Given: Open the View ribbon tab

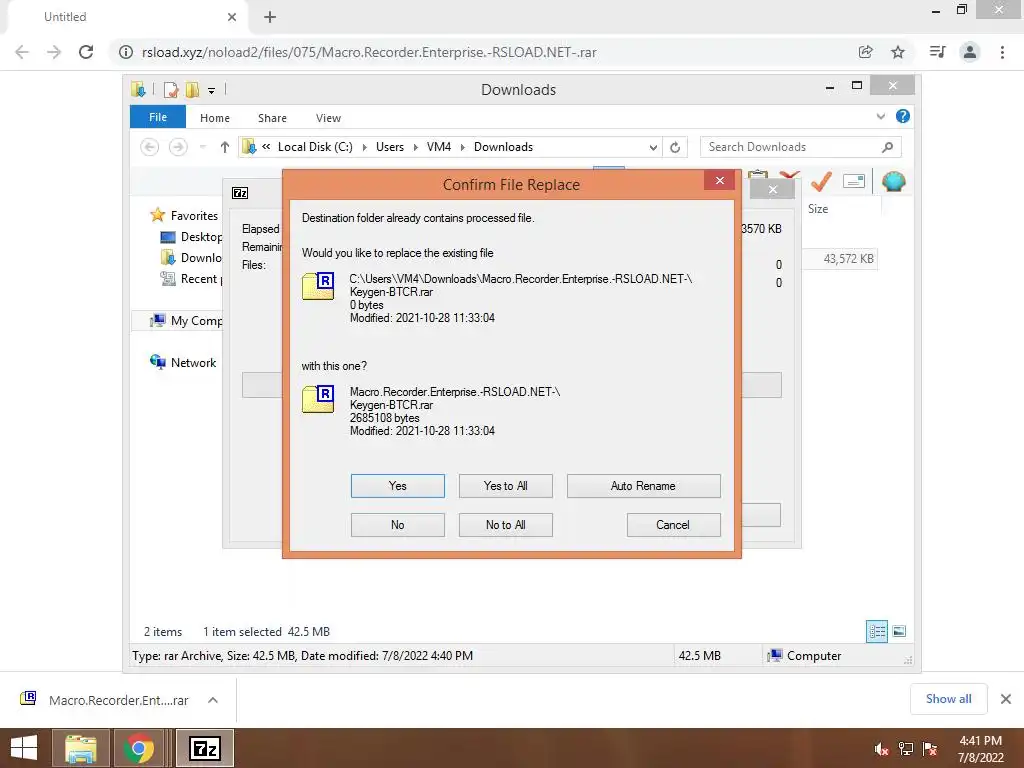Looking at the screenshot, I should 328,118.
